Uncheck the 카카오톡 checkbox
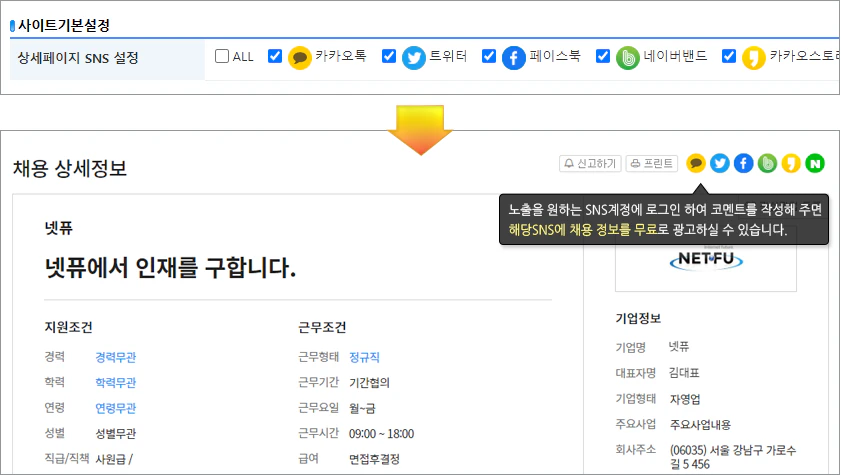This screenshot has width=841, height=475. (275, 56)
